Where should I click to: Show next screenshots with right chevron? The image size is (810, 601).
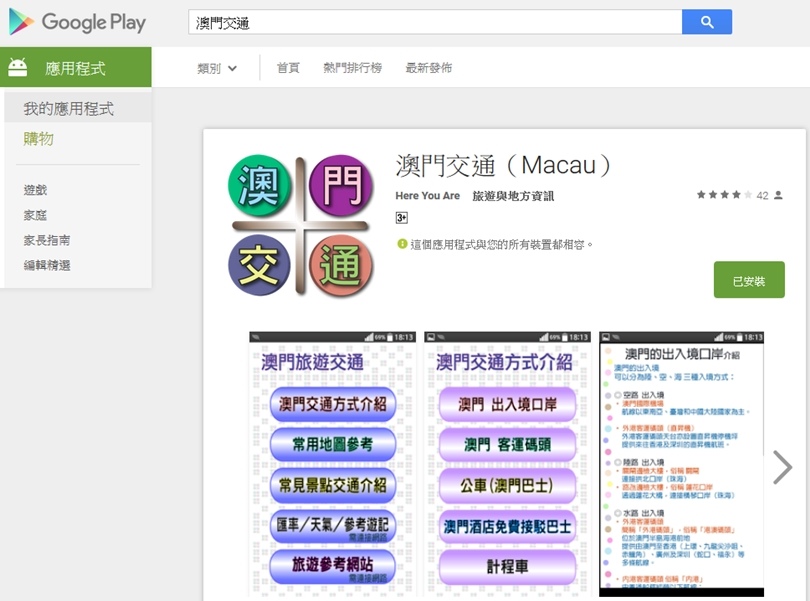[782, 467]
